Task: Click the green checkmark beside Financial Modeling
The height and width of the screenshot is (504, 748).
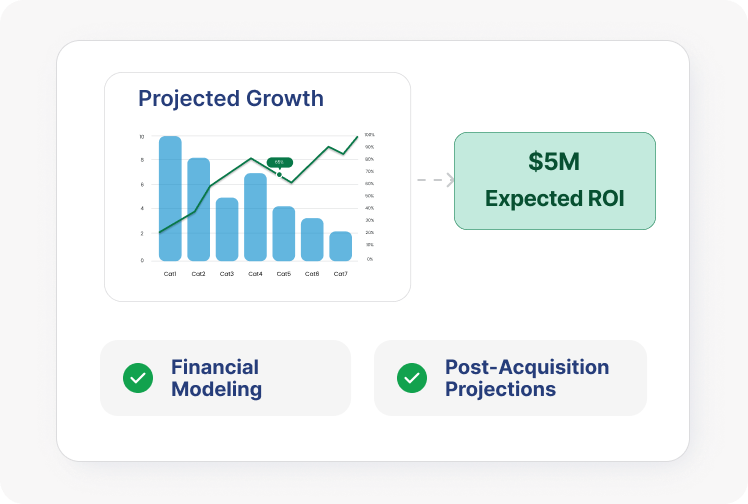Action: [138, 378]
